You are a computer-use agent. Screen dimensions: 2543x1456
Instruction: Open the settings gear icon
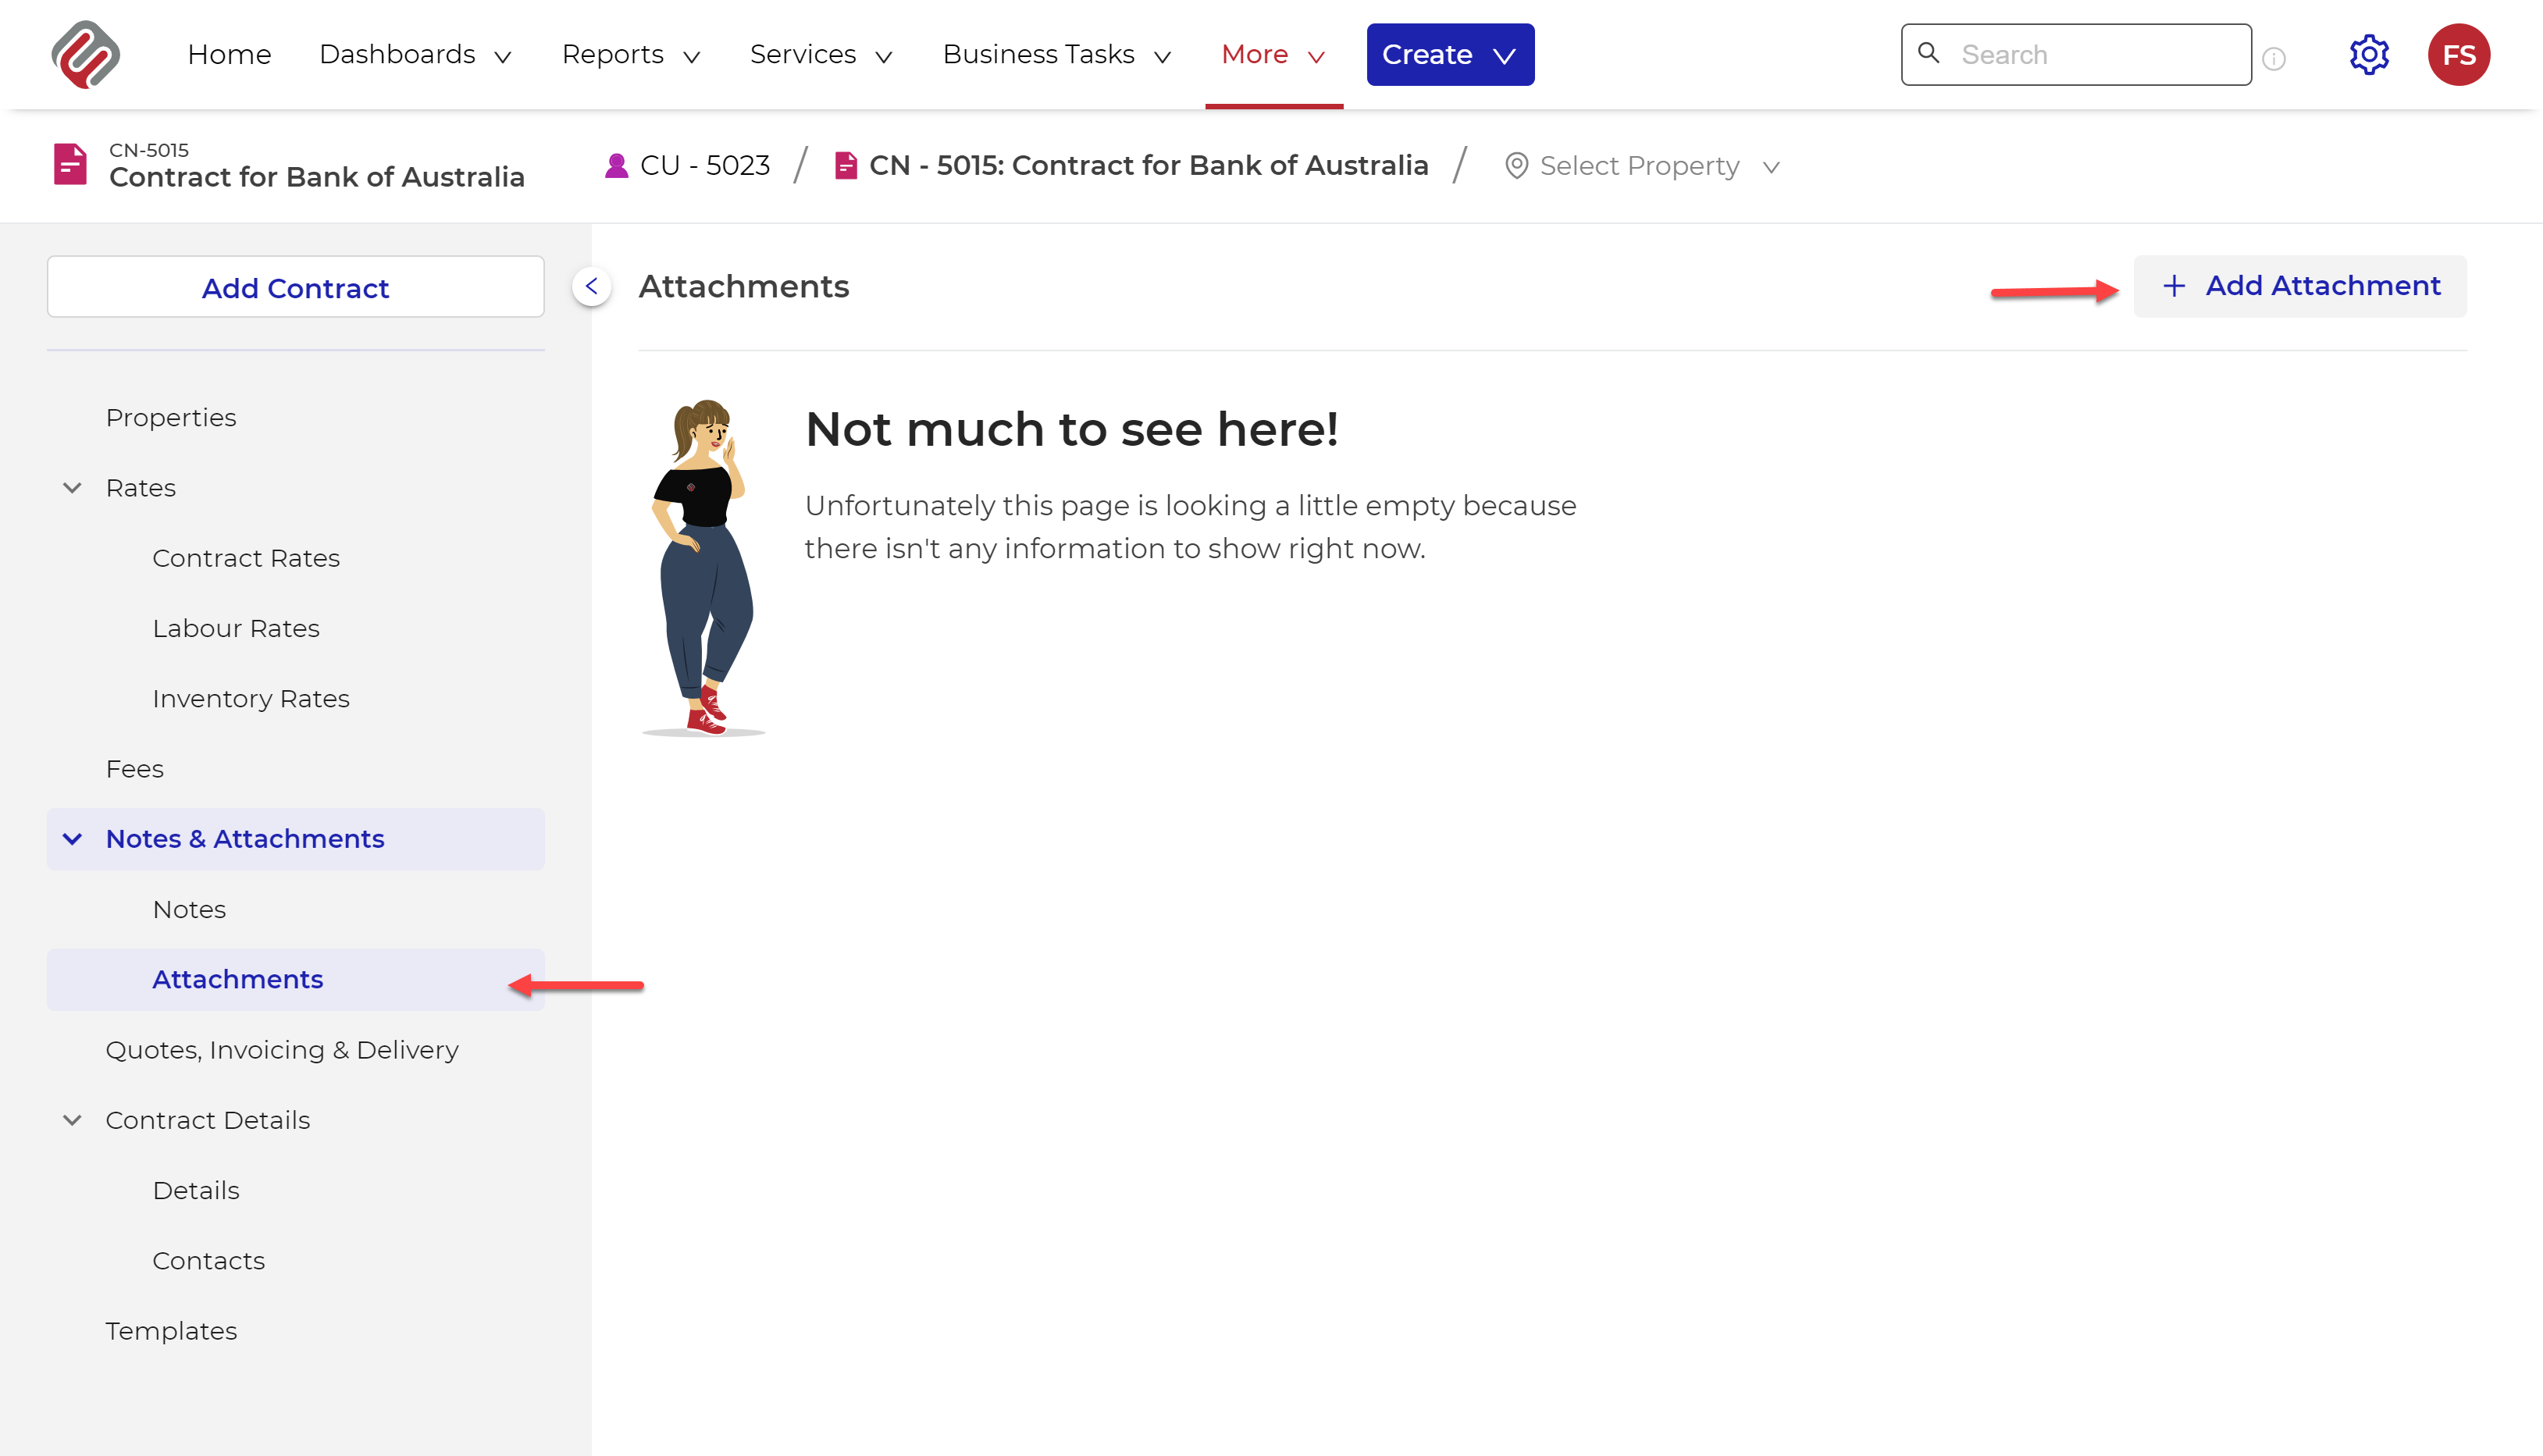tap(2368, 54)
